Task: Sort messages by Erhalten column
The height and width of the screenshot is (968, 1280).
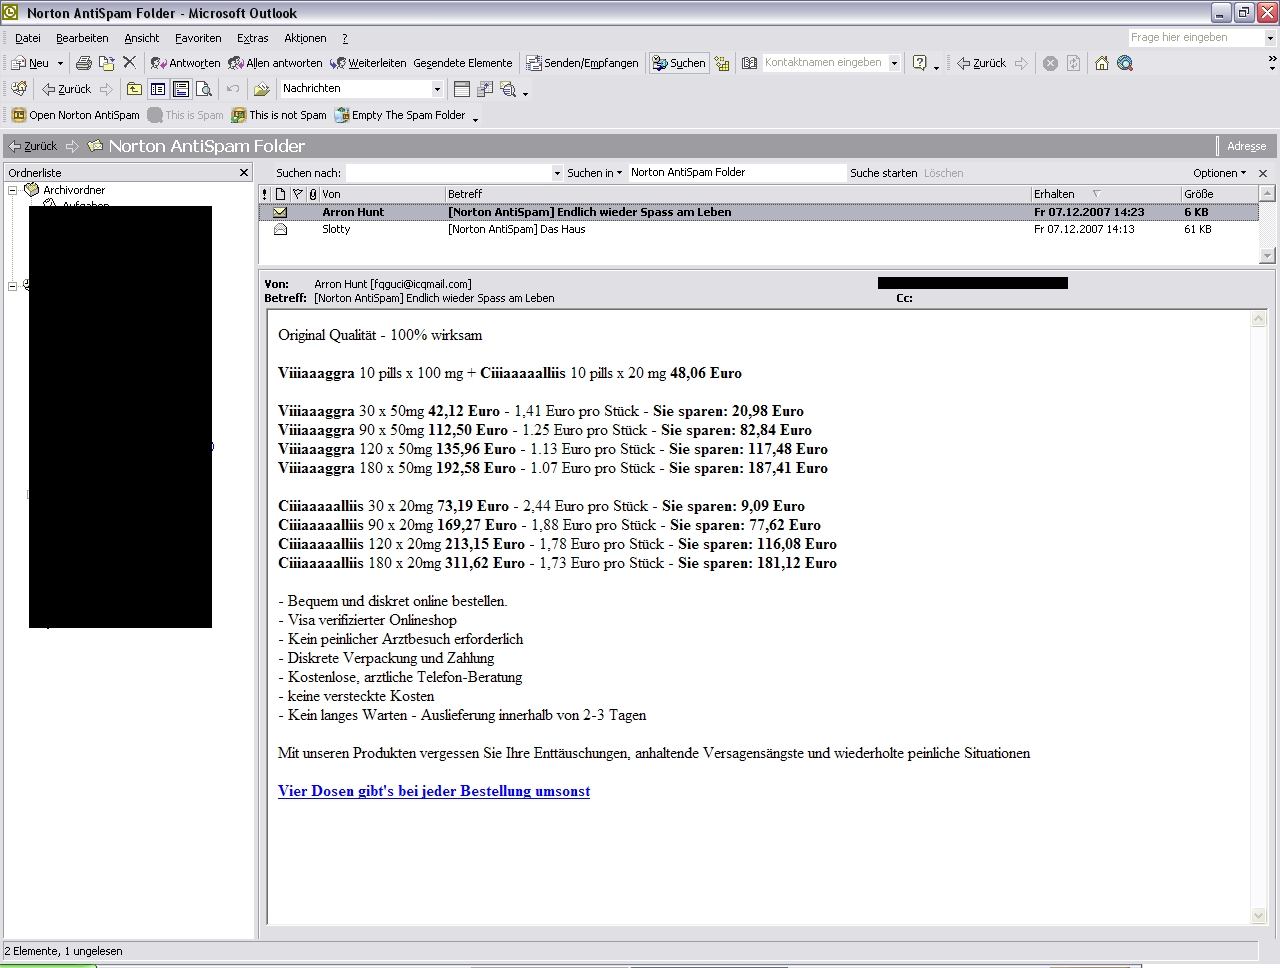Action: point(1105,194)
